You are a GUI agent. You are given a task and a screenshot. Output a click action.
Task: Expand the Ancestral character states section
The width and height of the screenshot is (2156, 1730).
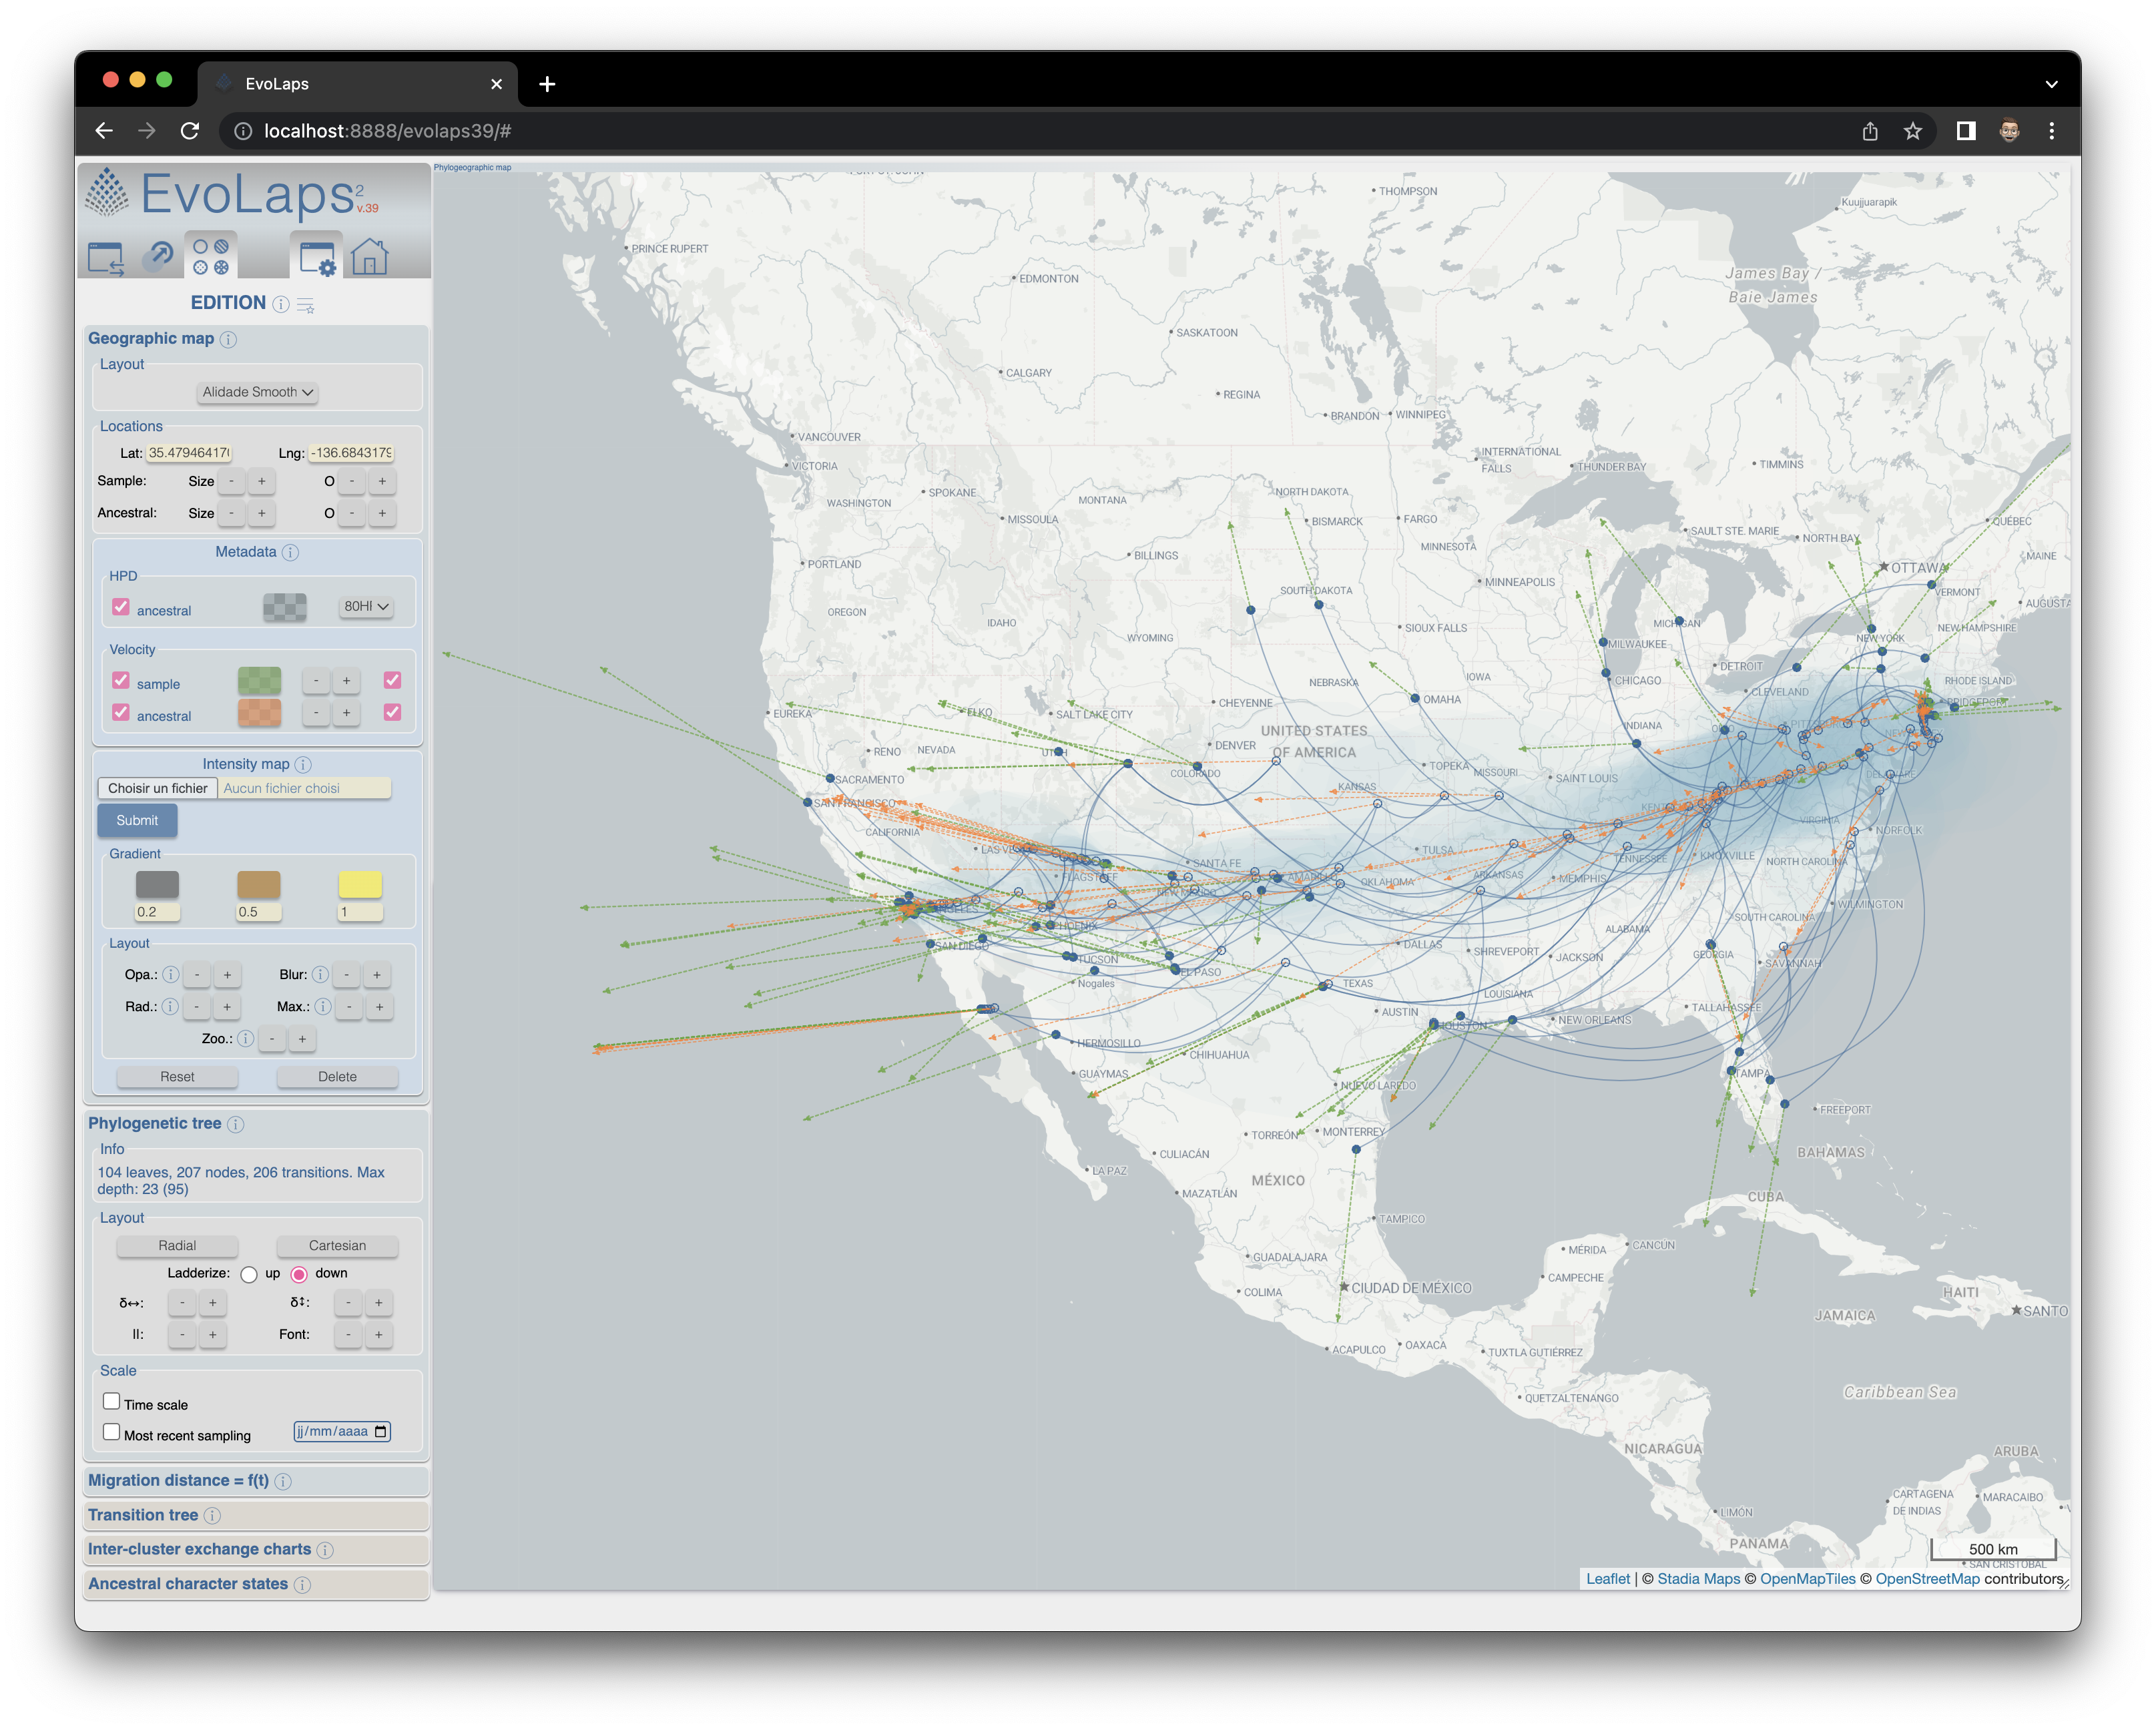pyautogui.click(x=187, y=1584)
